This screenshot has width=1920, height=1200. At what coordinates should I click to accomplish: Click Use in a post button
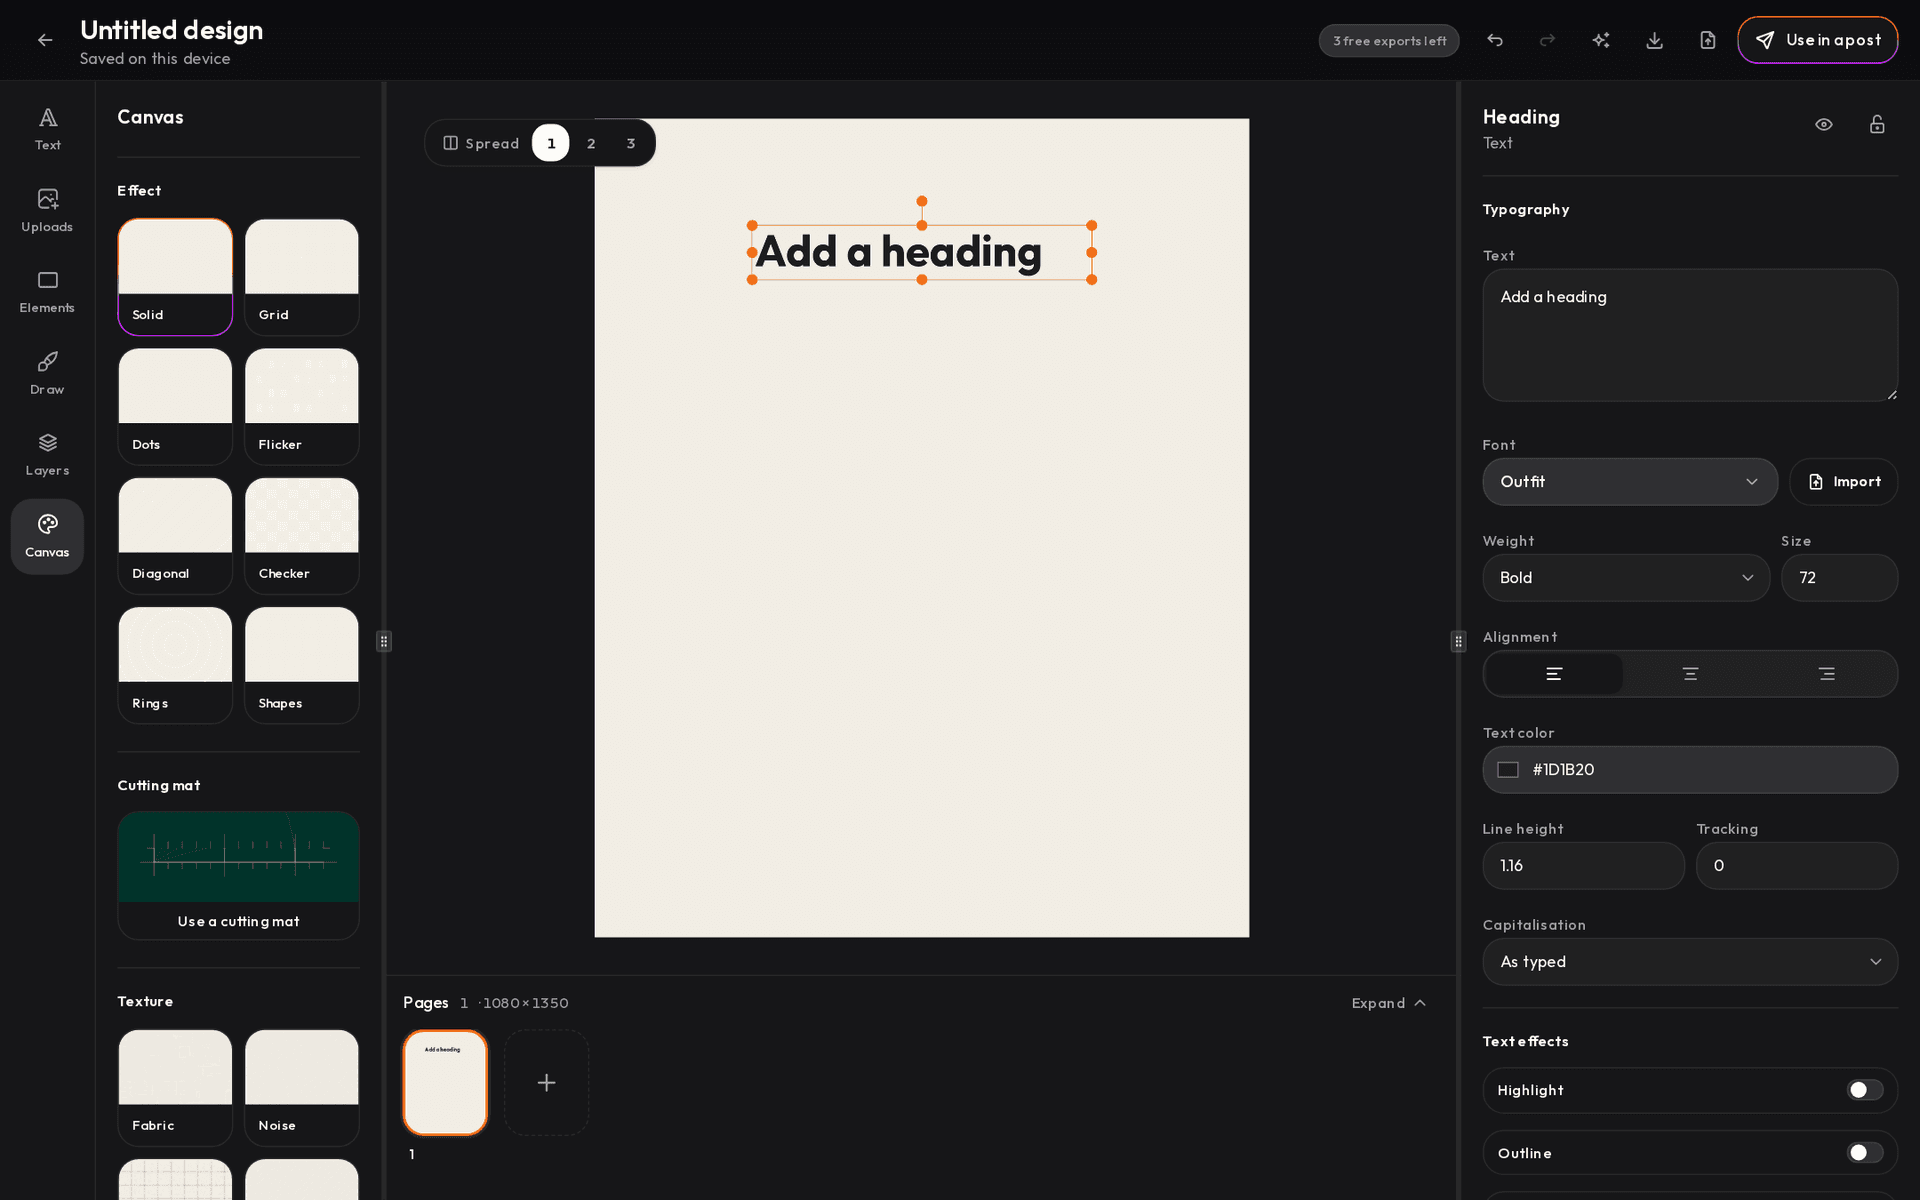[1817, 40]
